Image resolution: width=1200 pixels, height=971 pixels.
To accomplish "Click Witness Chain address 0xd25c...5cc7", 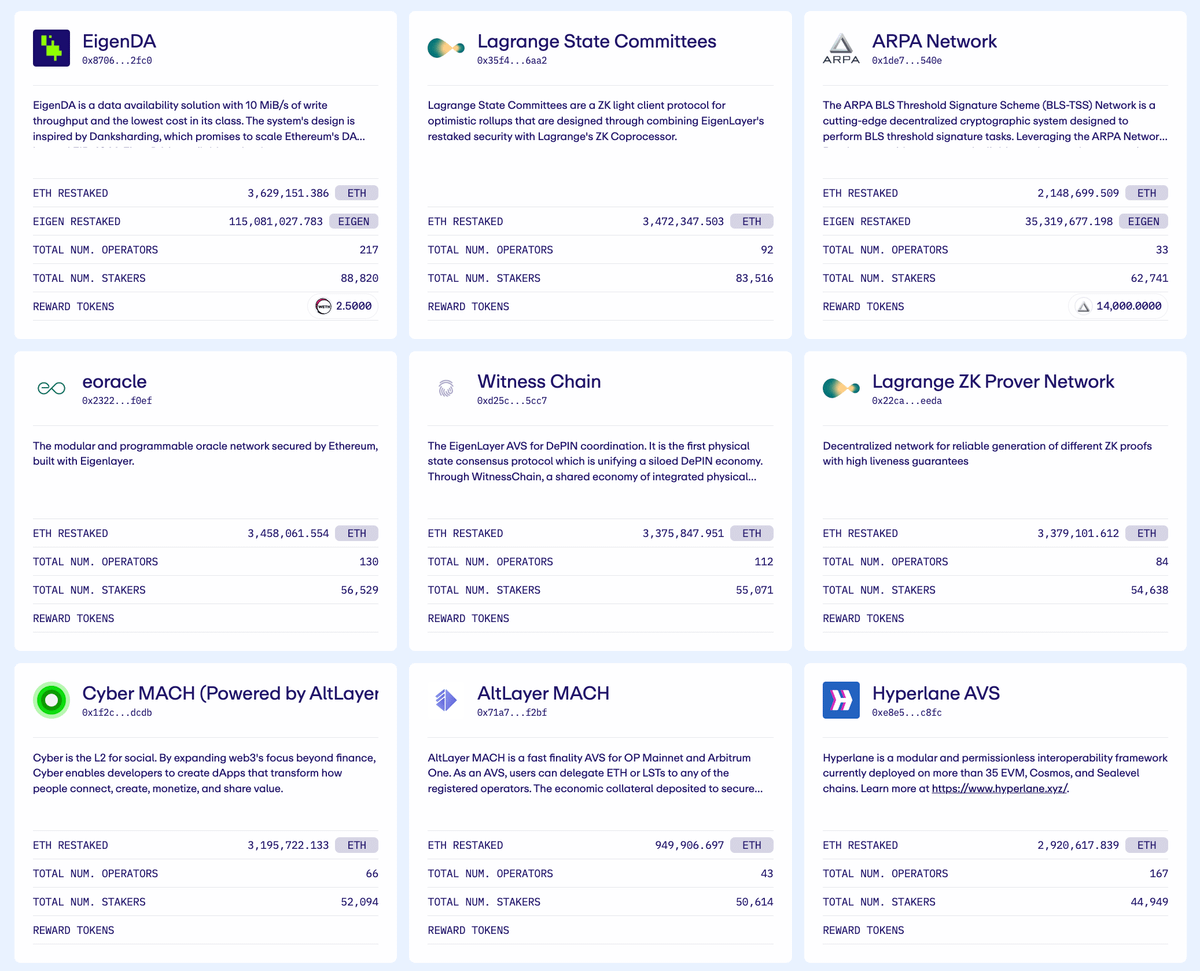I will coord(512,401).
